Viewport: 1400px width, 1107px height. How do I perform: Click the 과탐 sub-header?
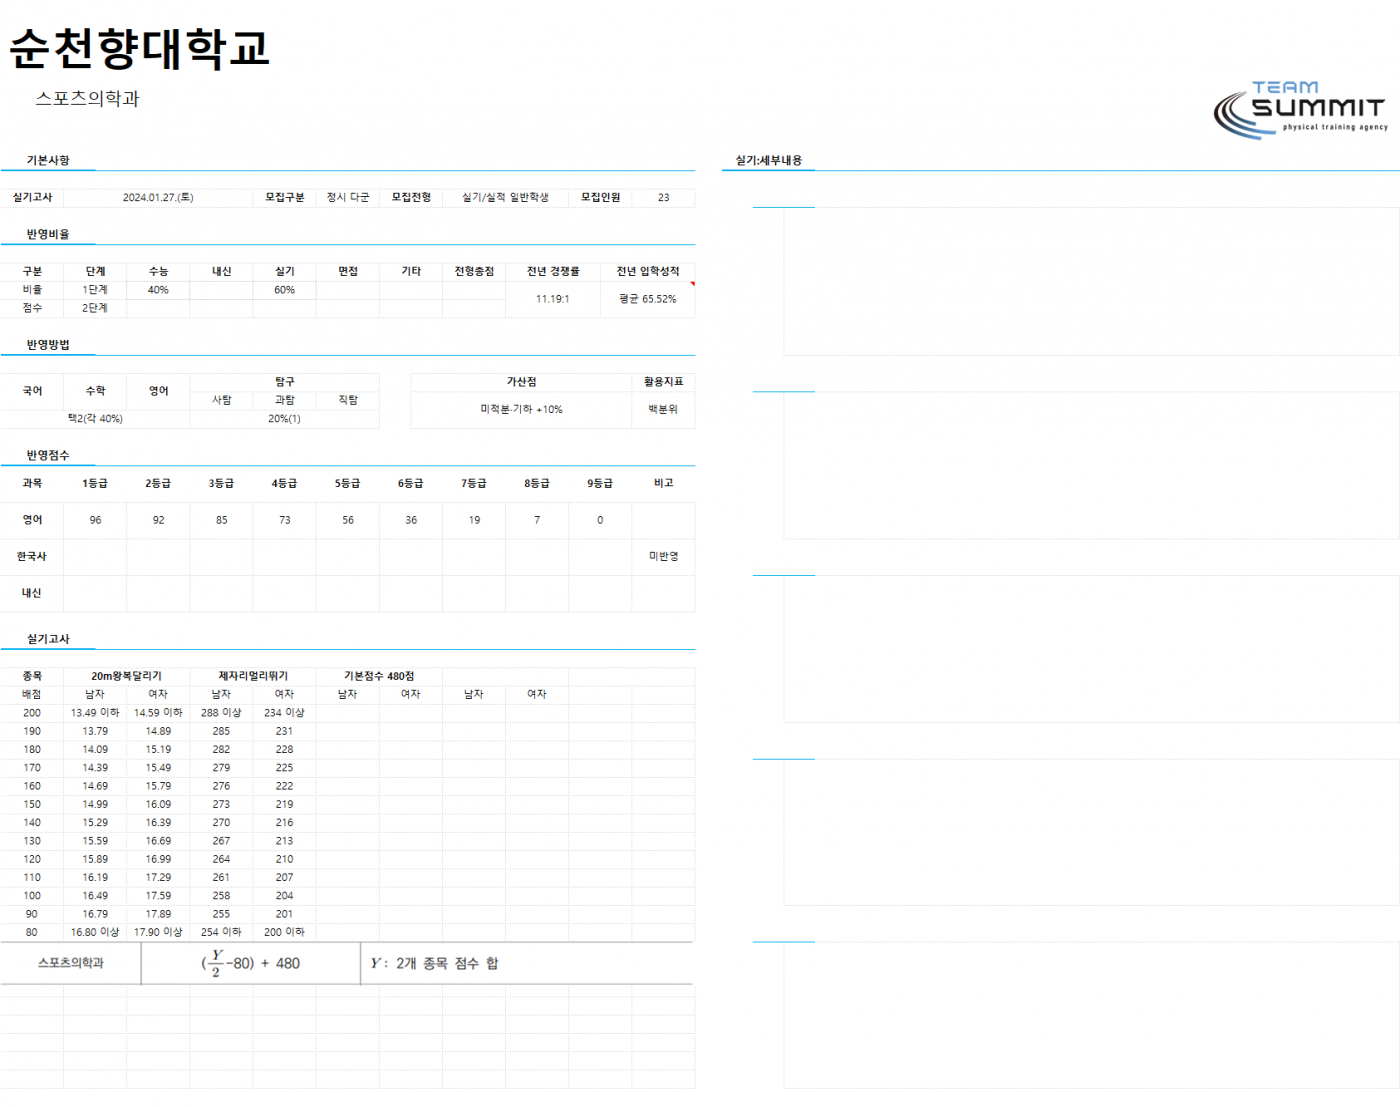point(285,400)
